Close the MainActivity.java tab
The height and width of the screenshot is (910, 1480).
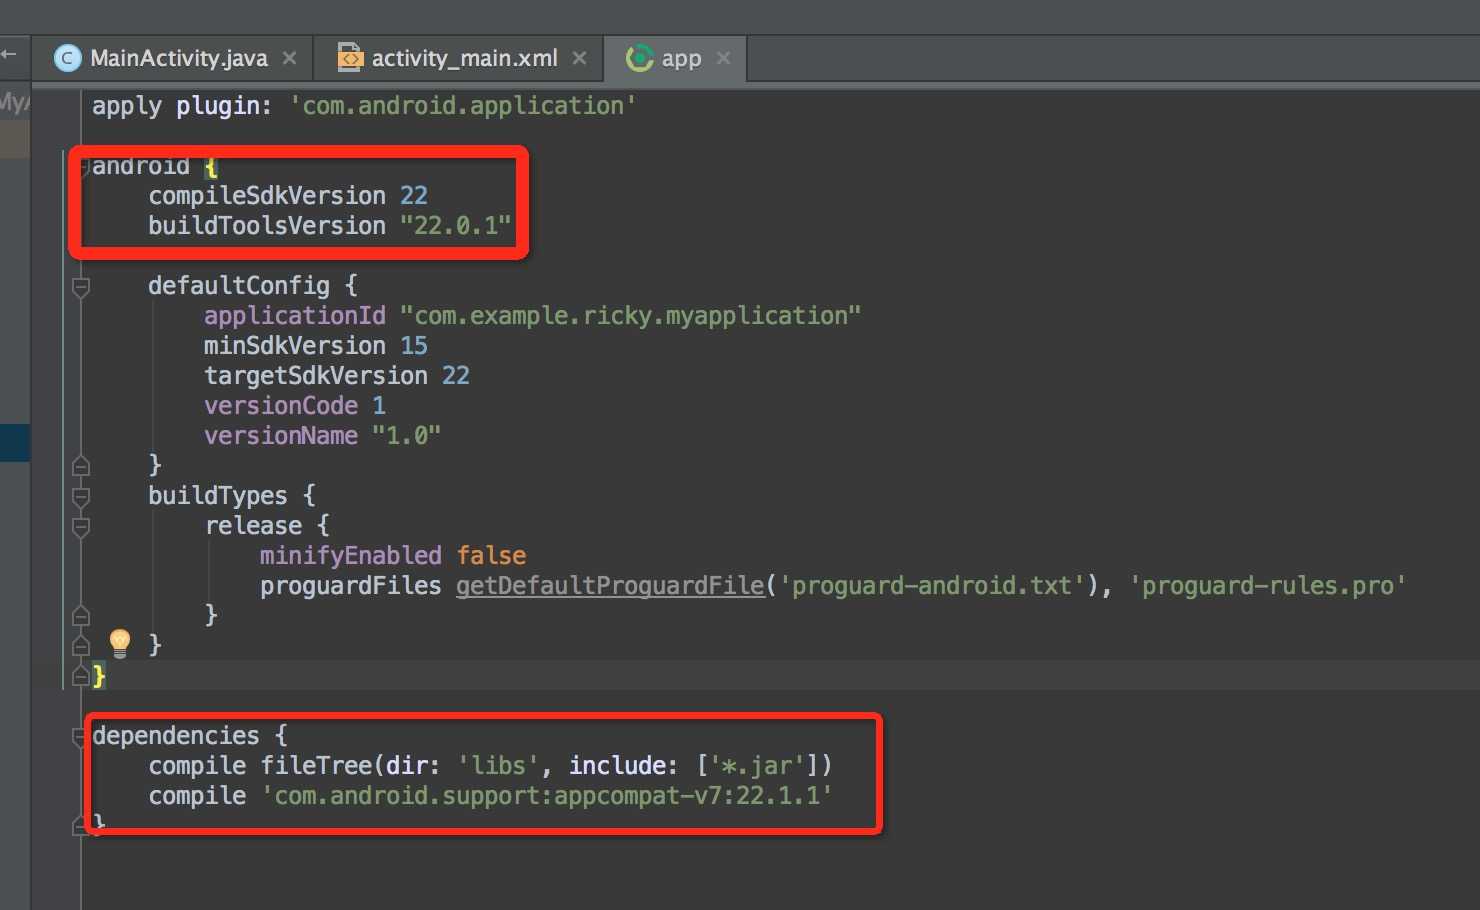tap(289, 58)
